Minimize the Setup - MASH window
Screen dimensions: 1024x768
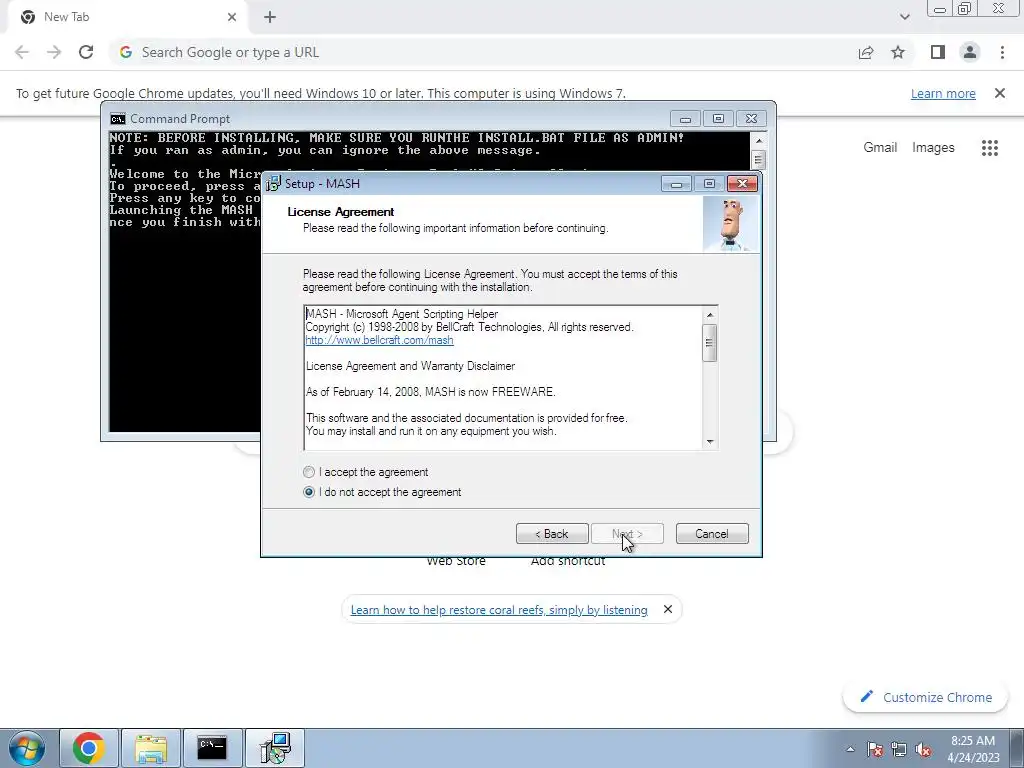click(676, 184)
